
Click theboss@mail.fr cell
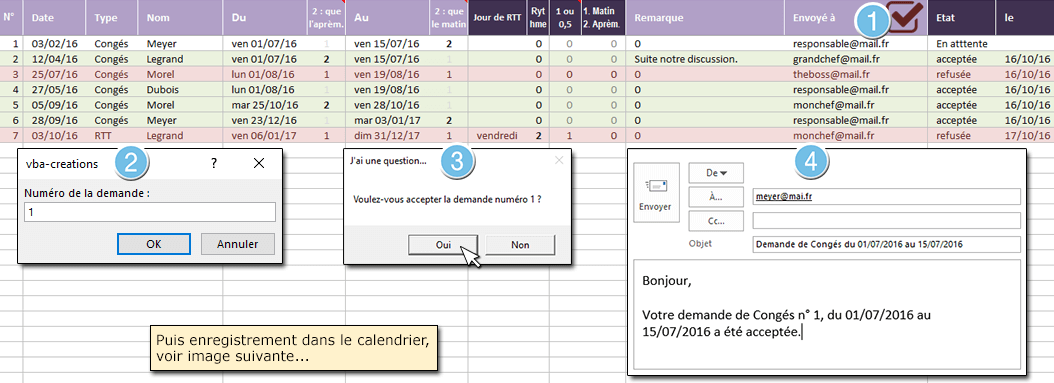tap(856, 74)
